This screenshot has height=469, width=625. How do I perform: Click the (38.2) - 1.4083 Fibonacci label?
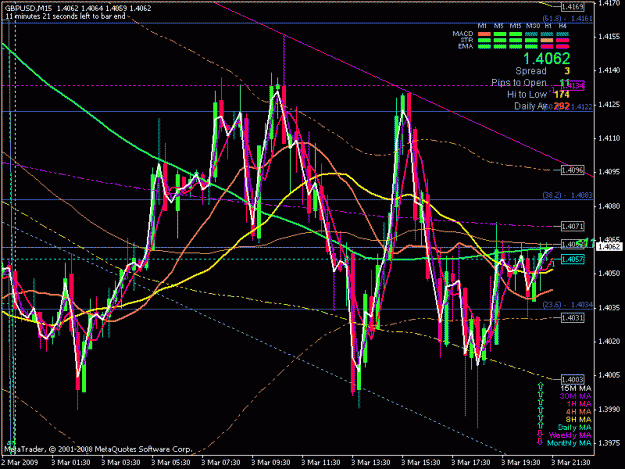568,195
